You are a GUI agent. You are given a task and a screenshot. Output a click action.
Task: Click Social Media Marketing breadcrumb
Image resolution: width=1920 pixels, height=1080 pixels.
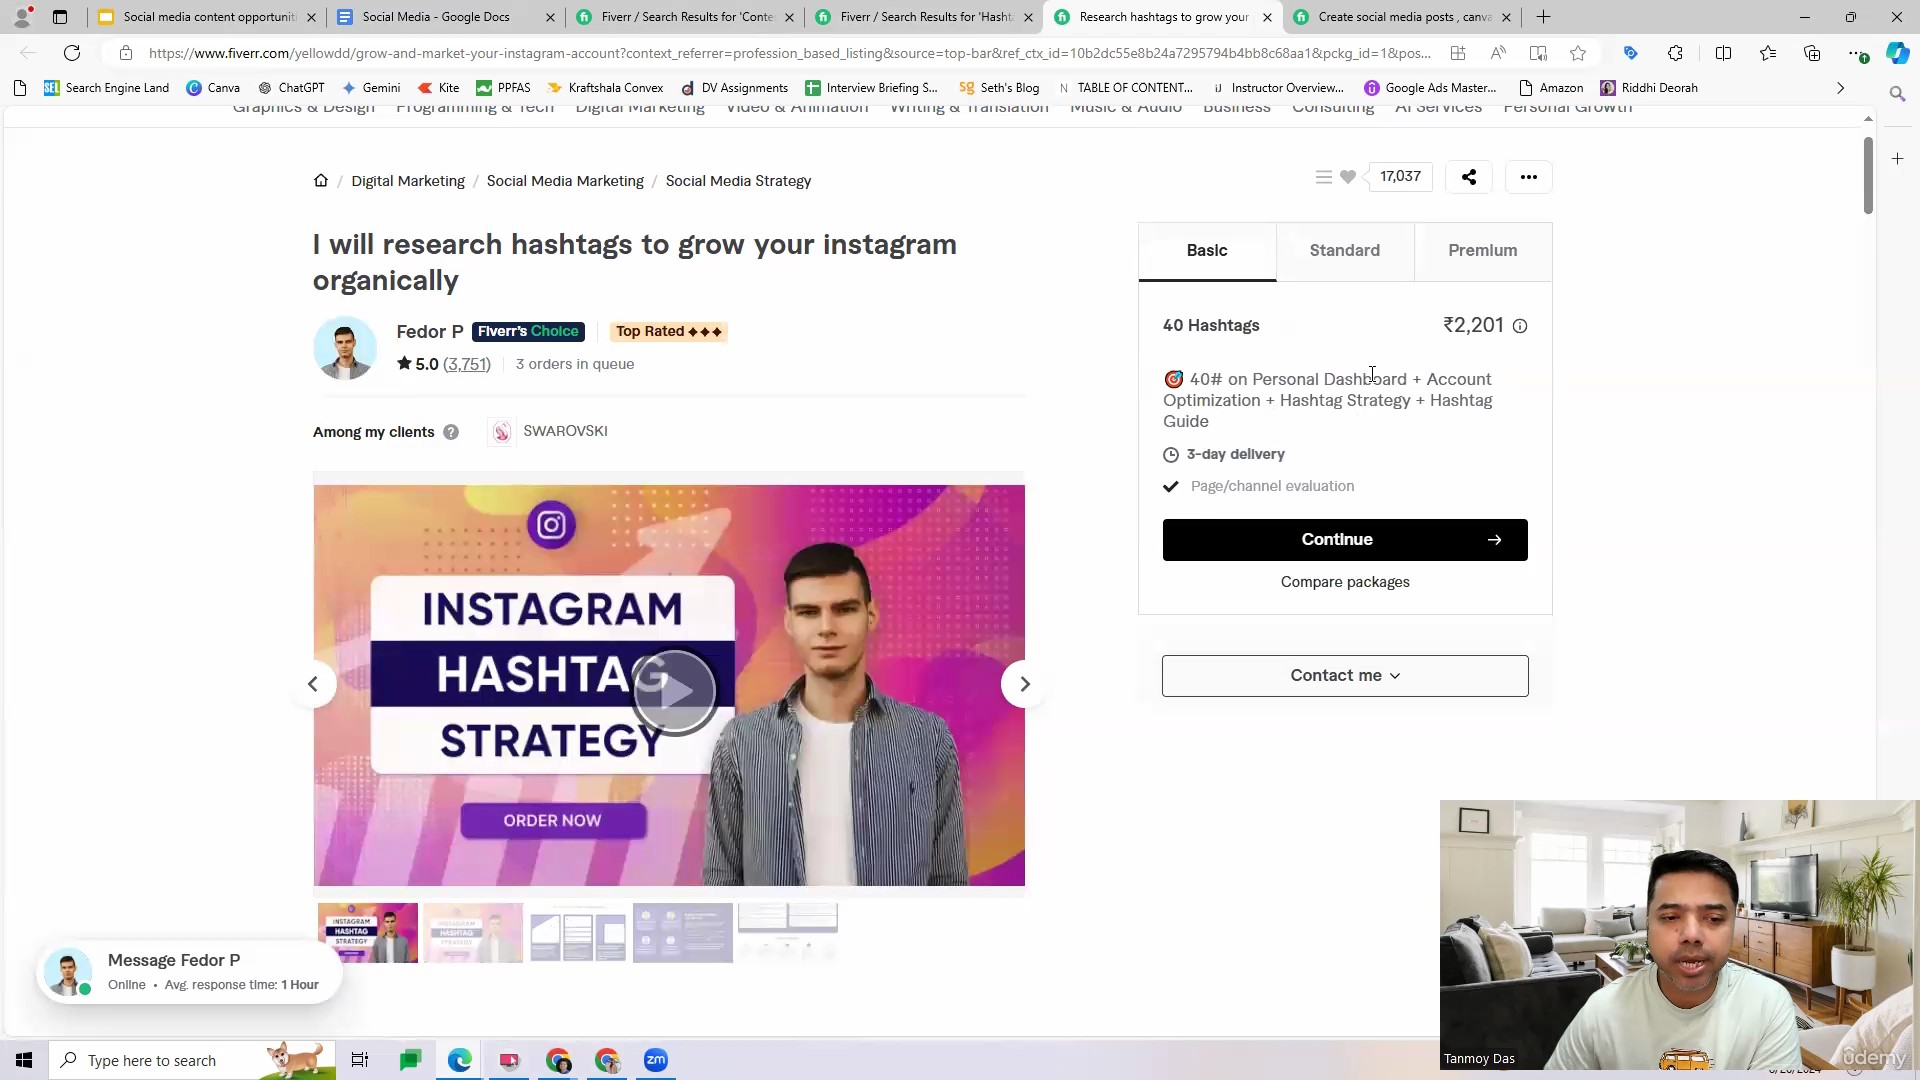point(565,181)
